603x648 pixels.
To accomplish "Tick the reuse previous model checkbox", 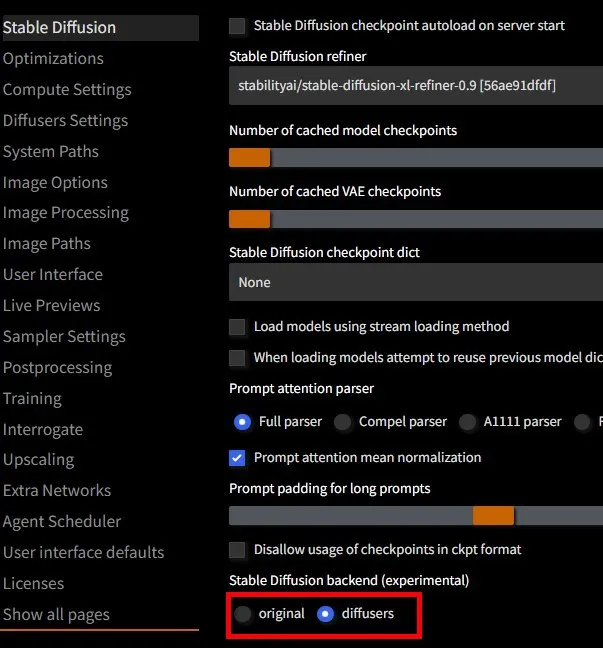I will 237,358.
